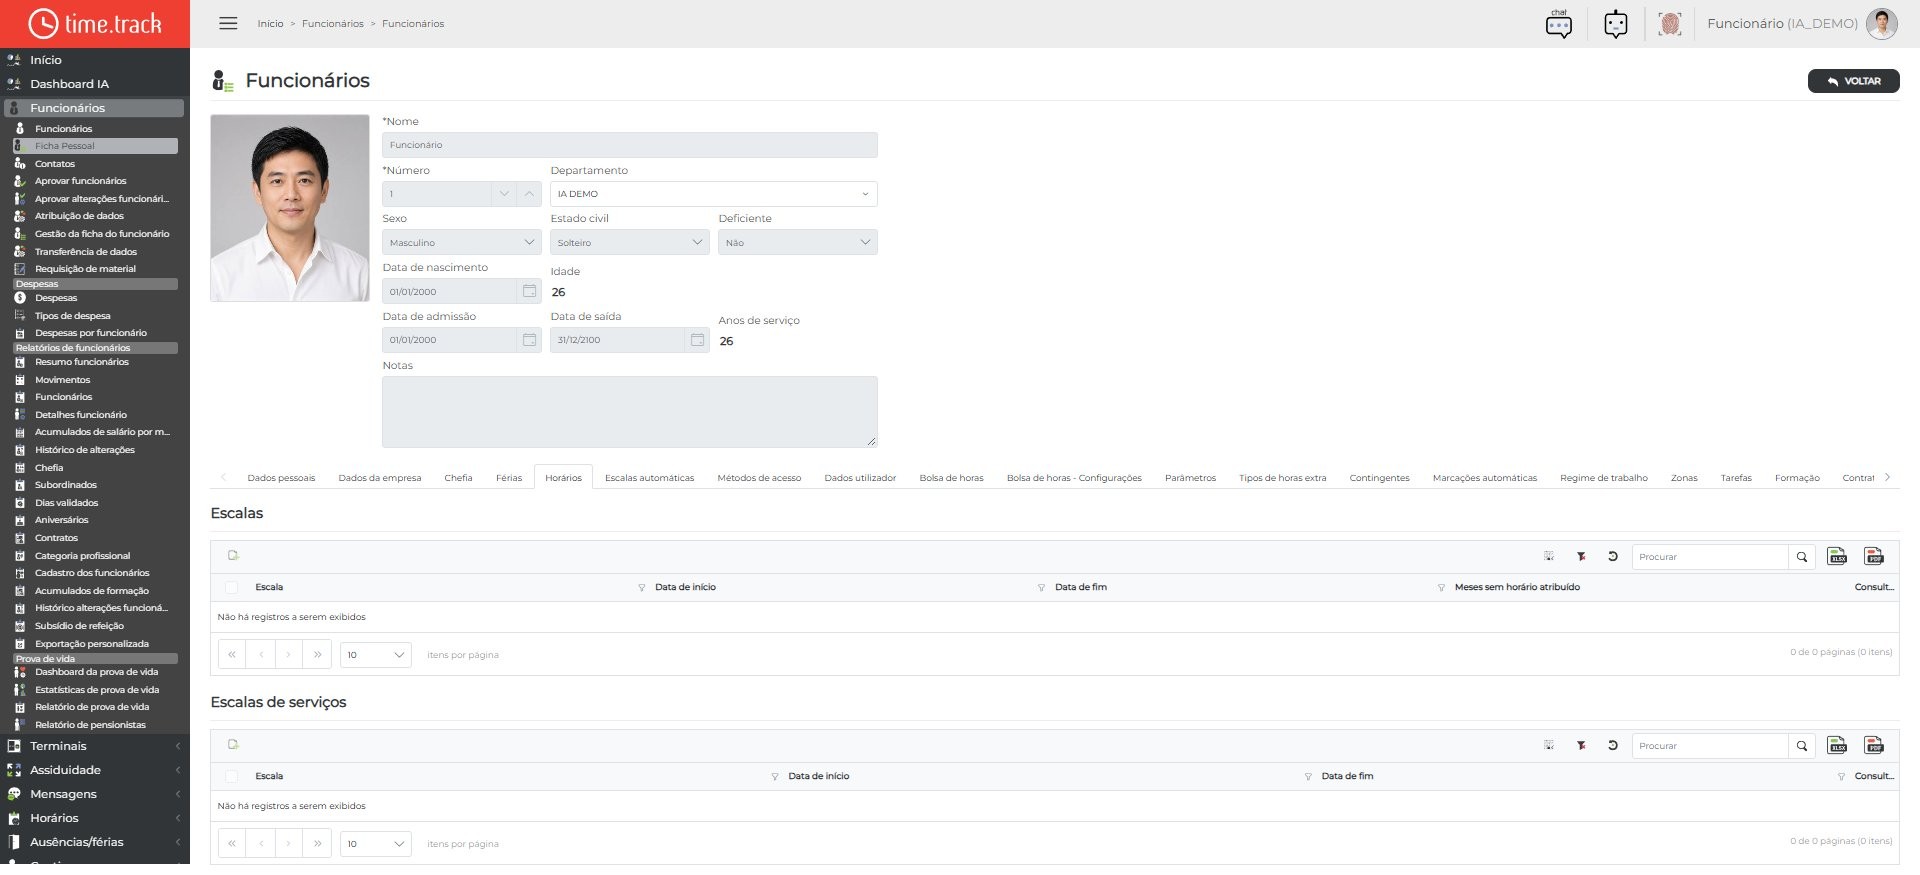Open items-per-page dropdown in Escalas grid
1920x875 pixels.
click(376, 655)
